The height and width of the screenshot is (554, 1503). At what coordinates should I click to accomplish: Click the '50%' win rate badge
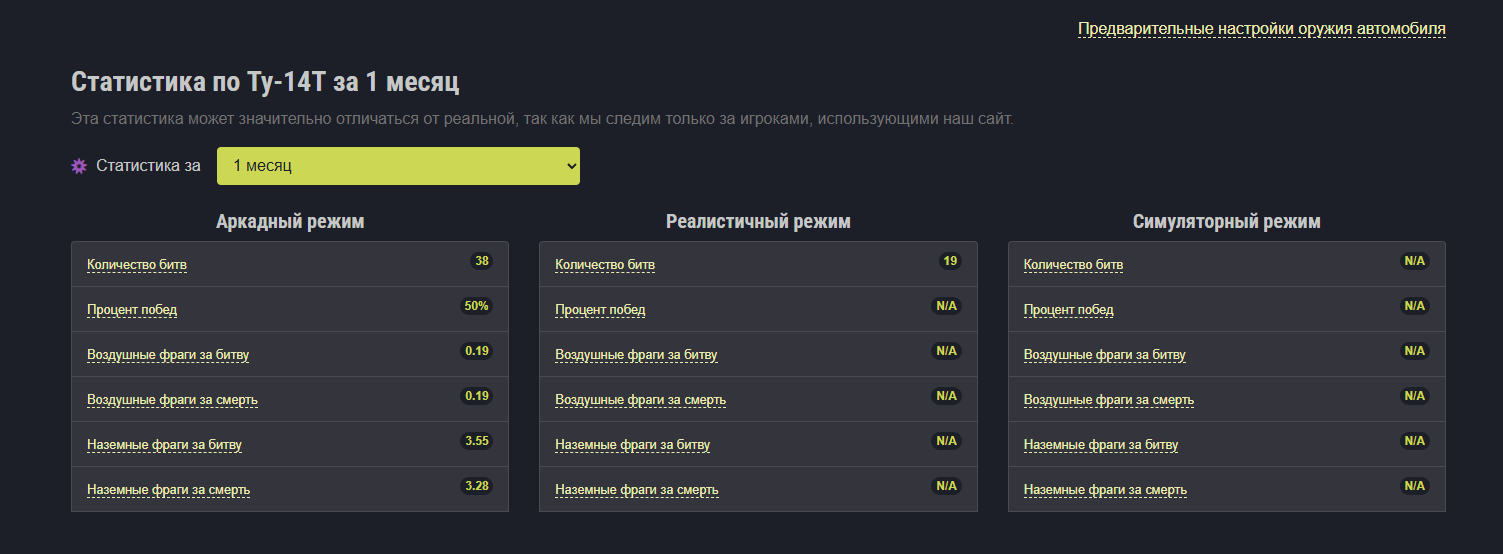(x=476, y=307)
